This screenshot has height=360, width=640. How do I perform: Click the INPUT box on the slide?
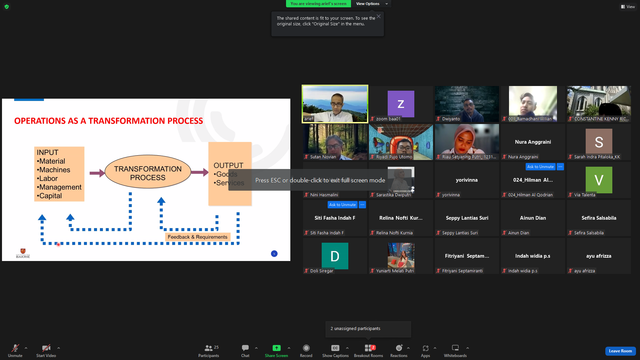coord(59,174)
